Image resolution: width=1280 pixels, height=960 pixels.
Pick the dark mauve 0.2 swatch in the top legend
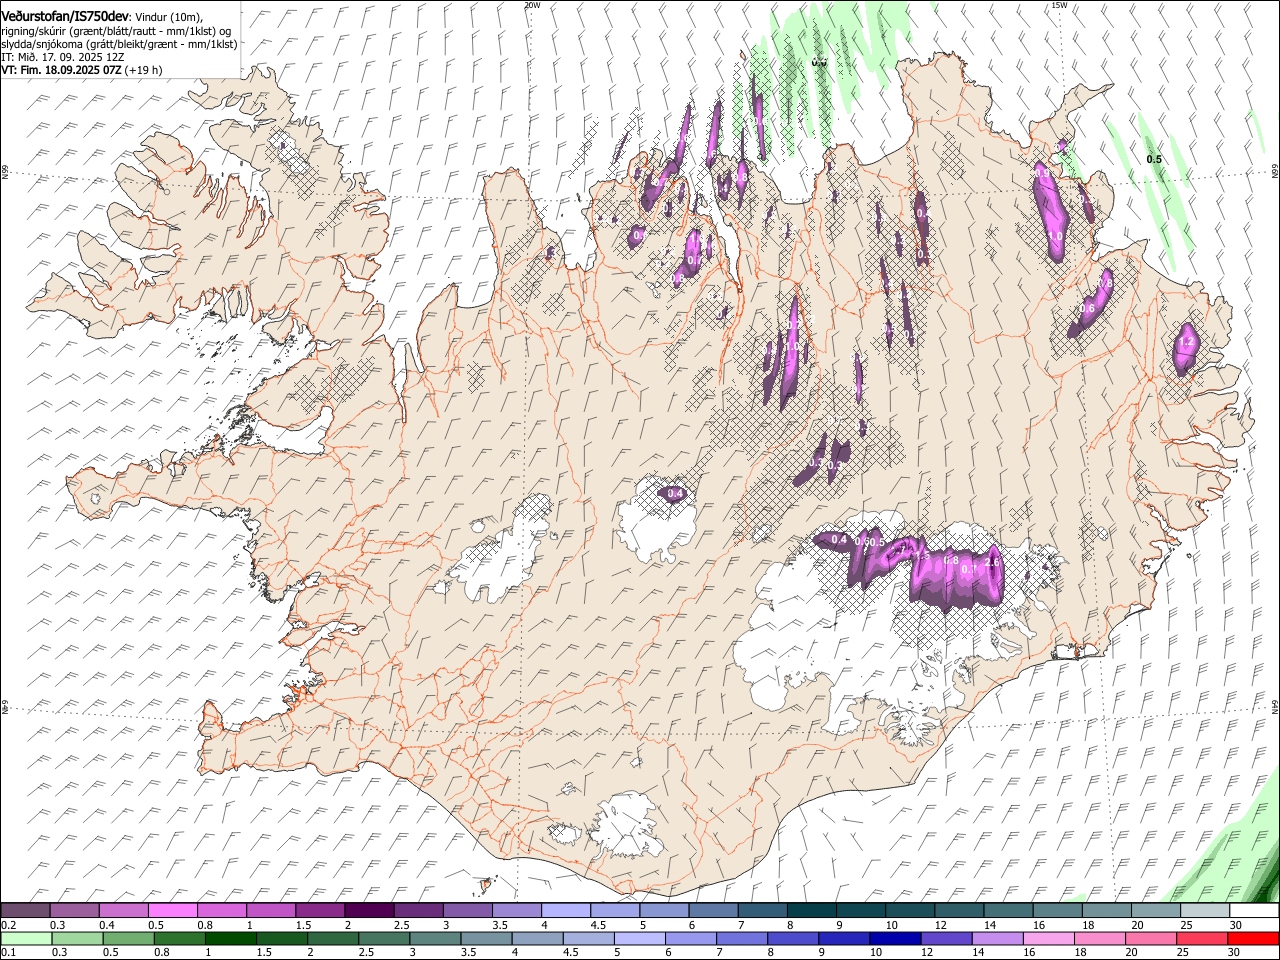pyautogui.click(x=25, y=911)
